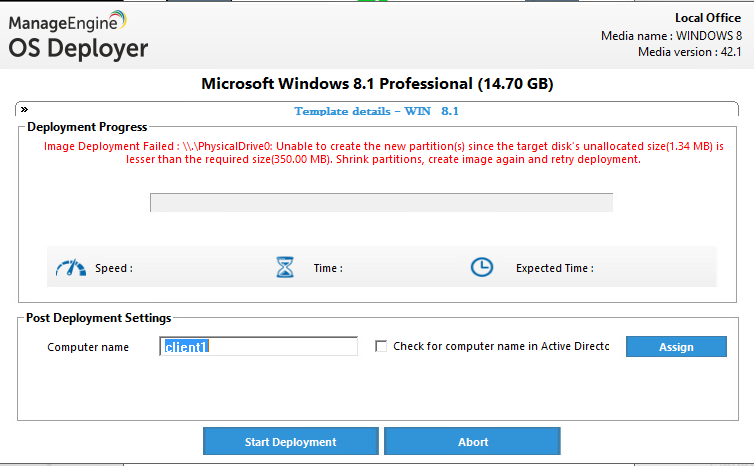Click the Speed : label

(114, 268)
